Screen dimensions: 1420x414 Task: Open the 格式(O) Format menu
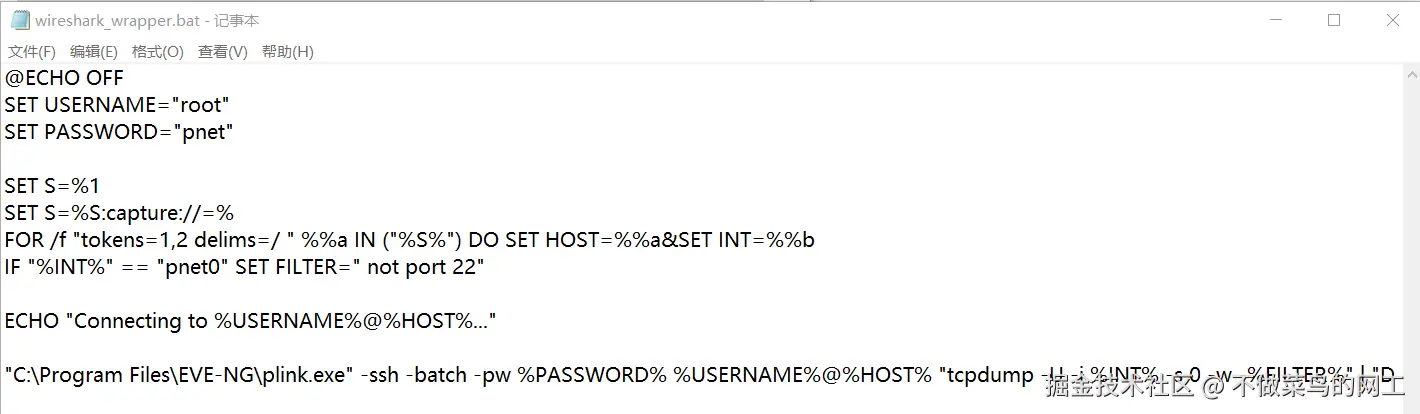pyautogui.click(x=158, y=52)
